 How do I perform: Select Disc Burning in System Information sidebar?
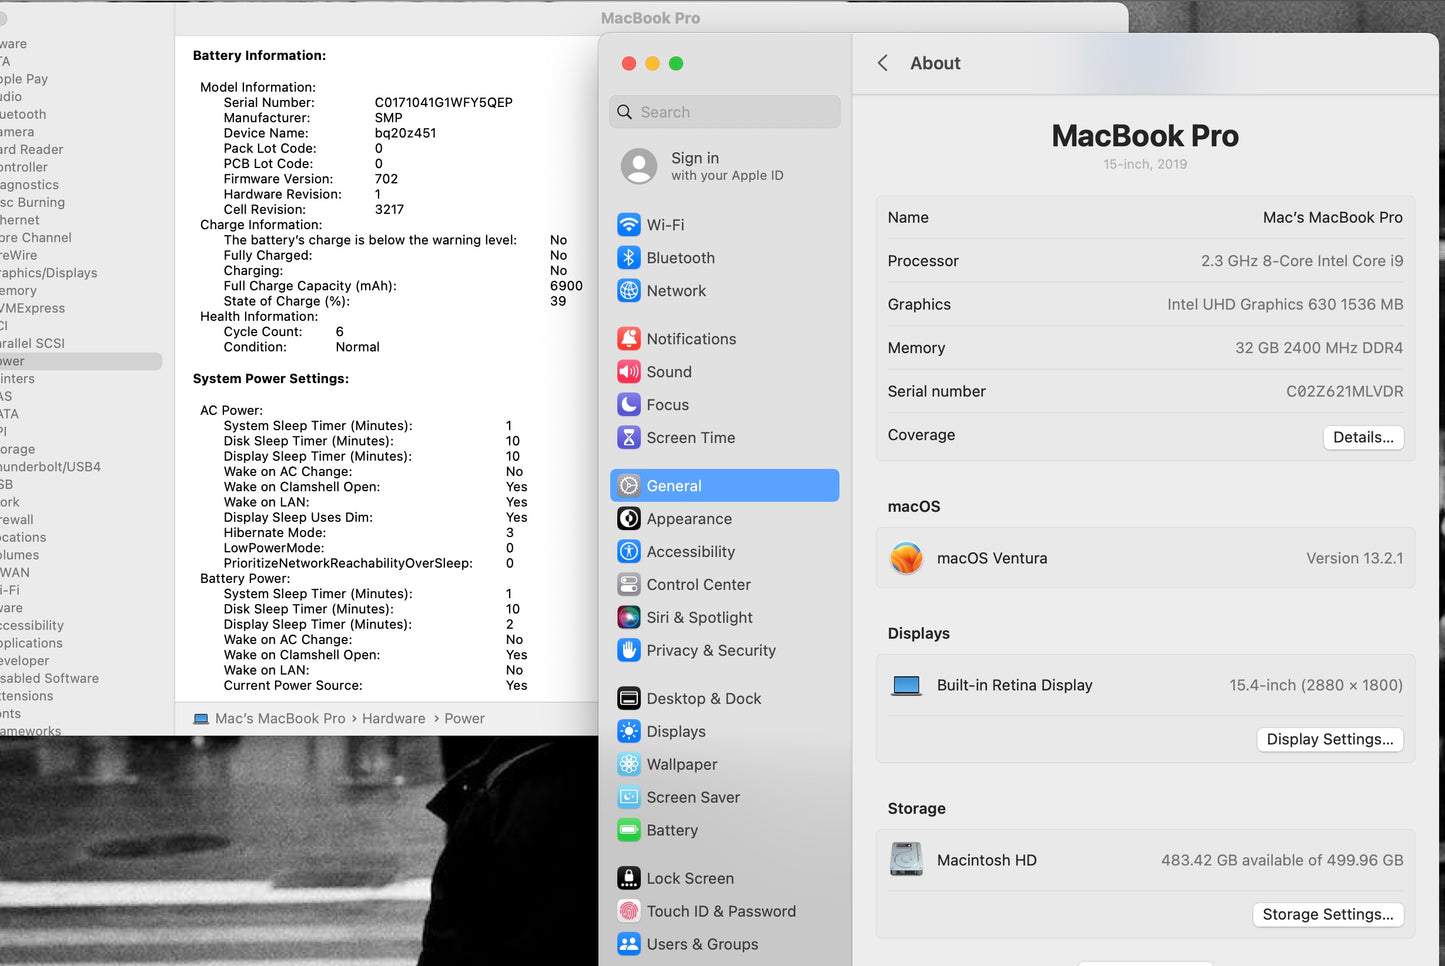click(x=33, y=203)
